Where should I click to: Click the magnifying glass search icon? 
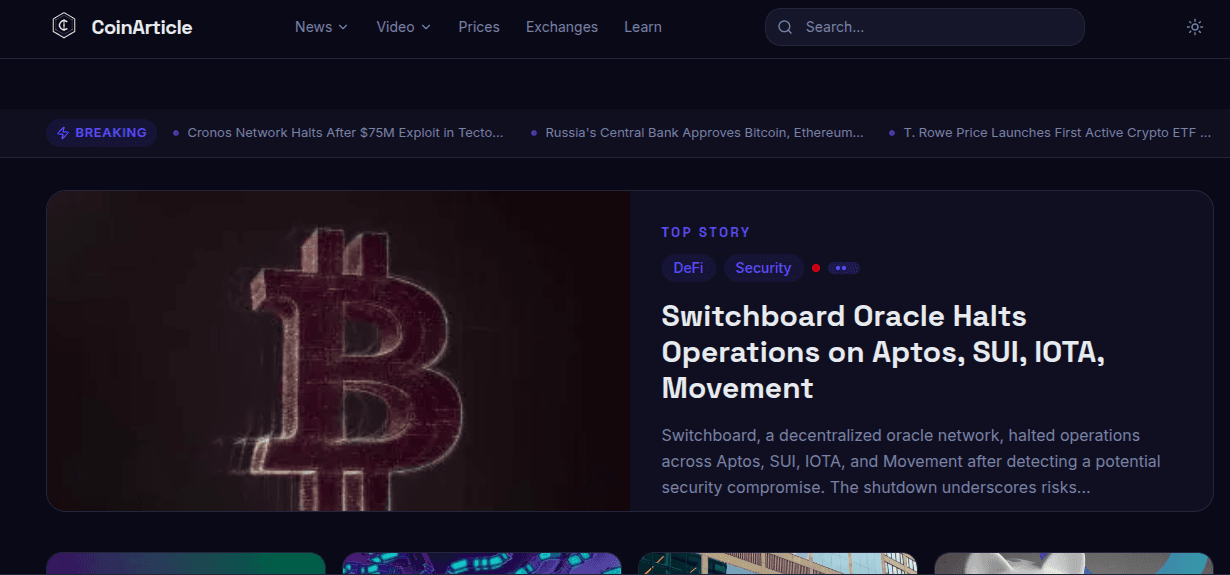[785, 27]
